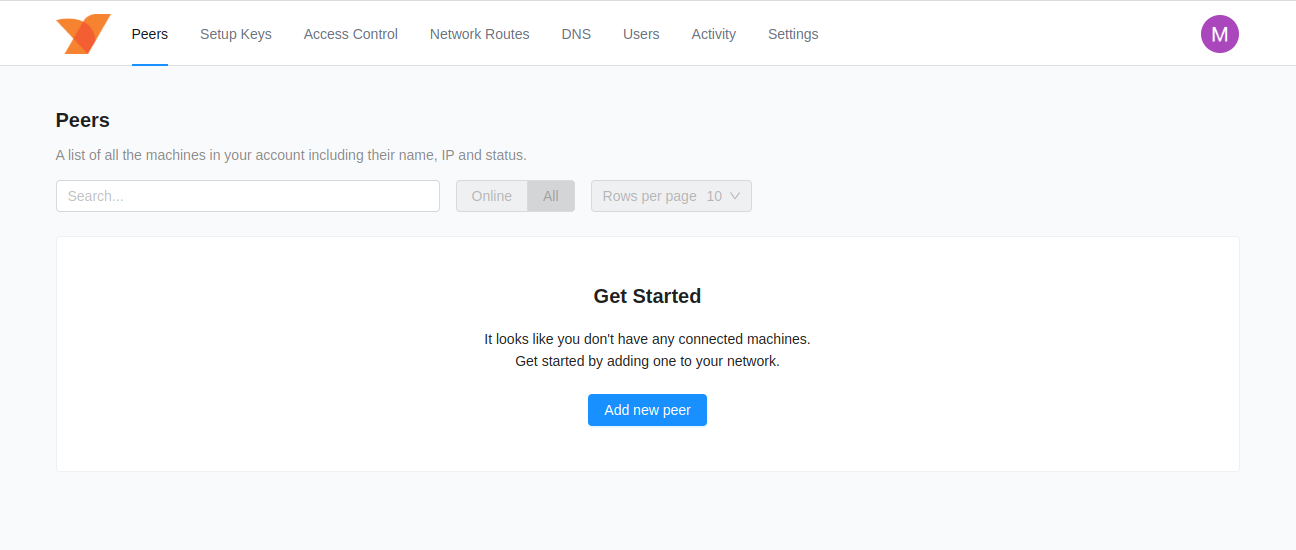Switch to the Peers tab
The image size is (1296, 550).
click(150, 34)
